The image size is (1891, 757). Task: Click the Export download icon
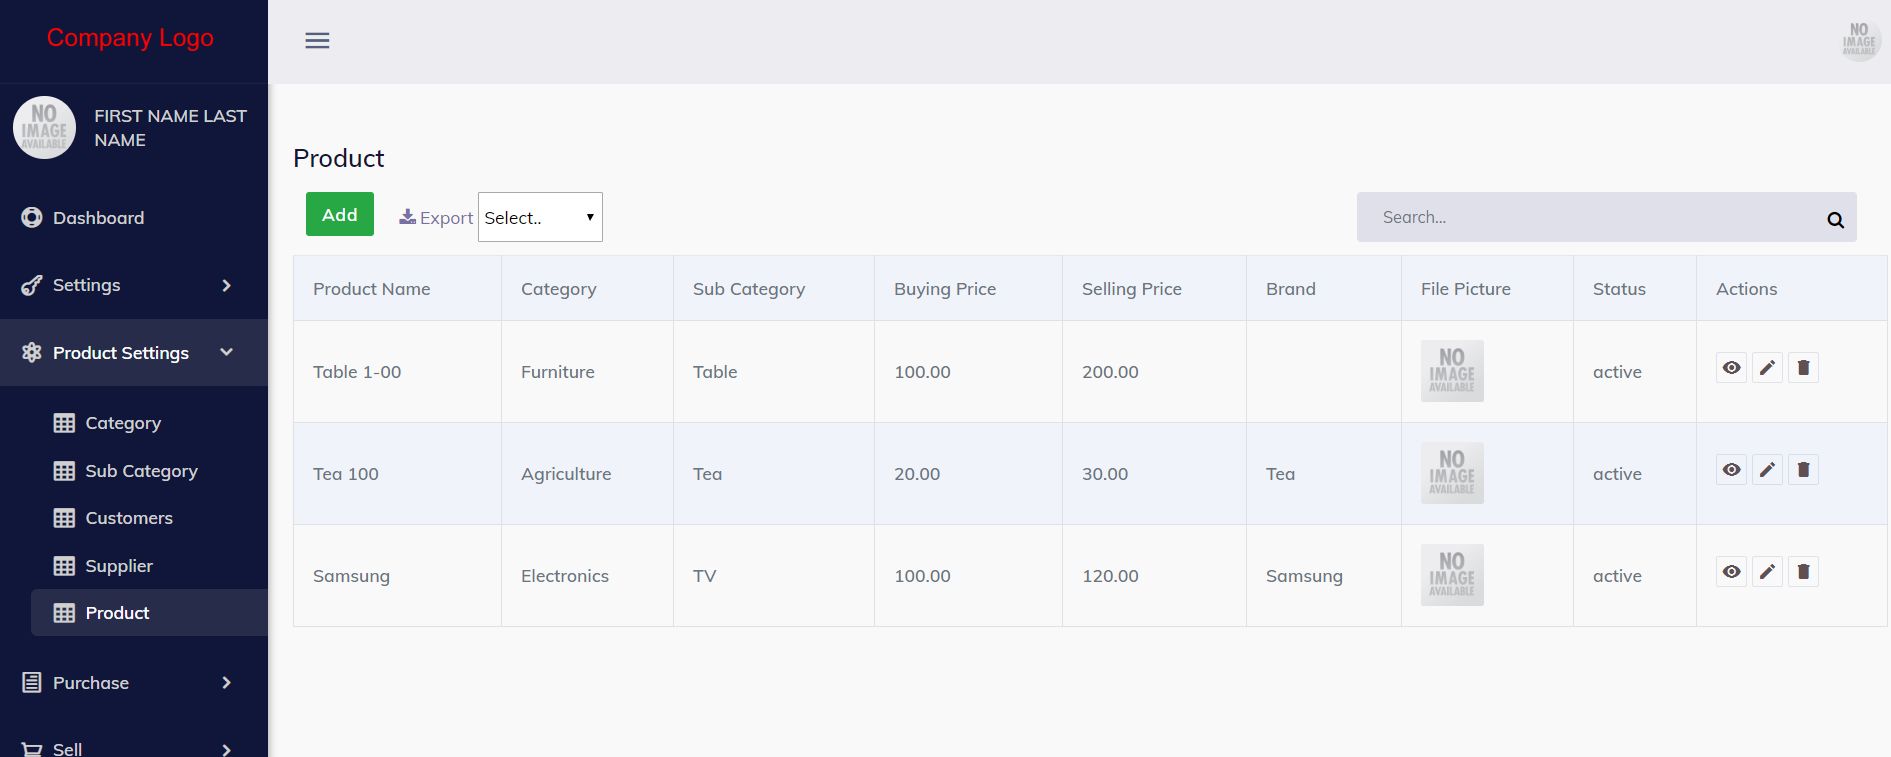pyautogui.click(x=408, y=217)
